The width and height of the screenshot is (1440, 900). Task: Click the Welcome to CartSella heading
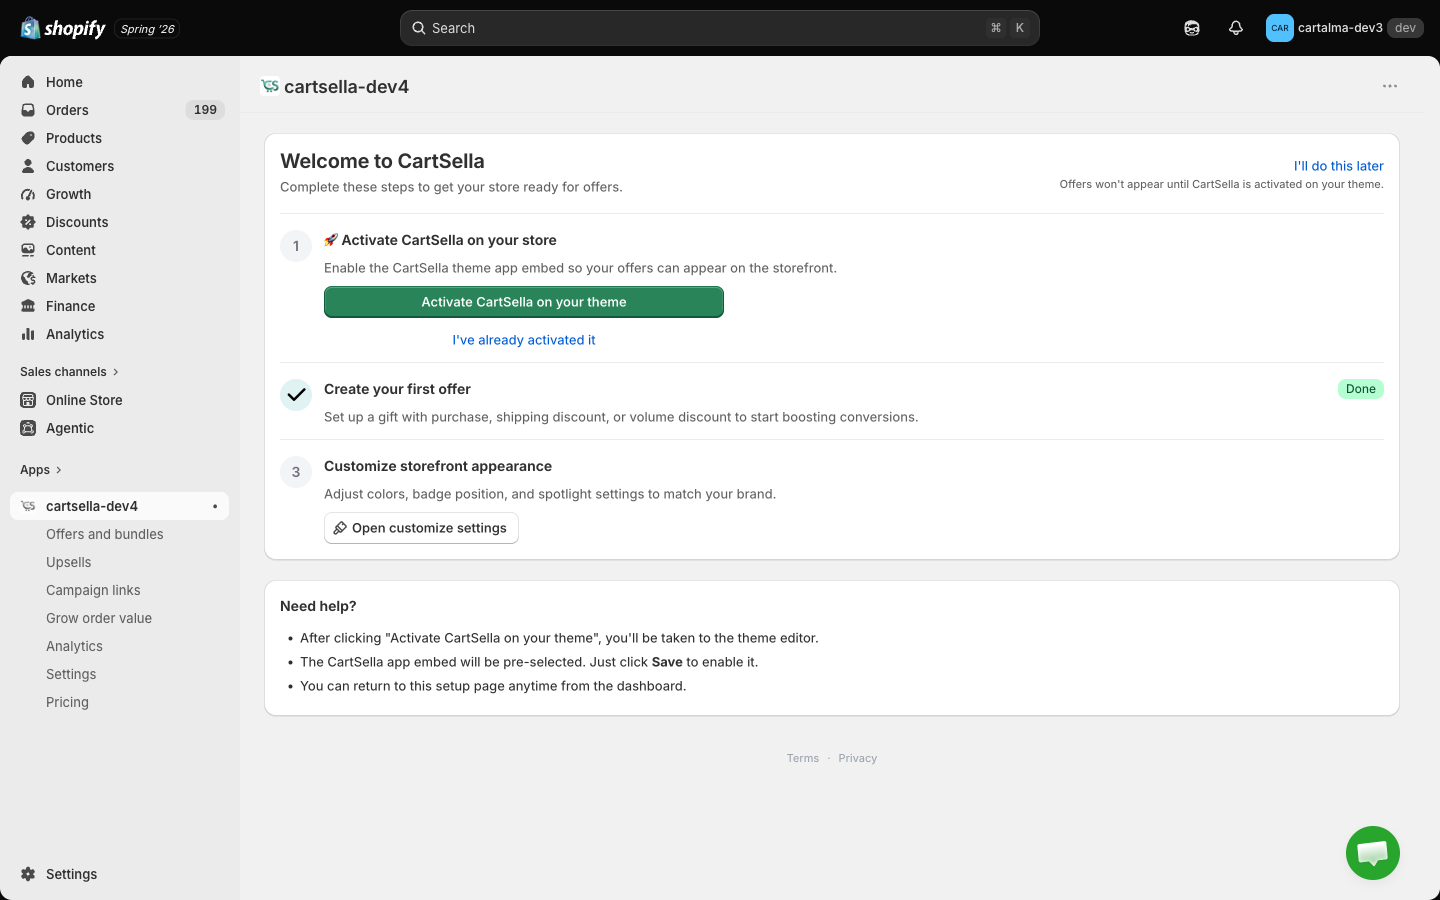coord(382,161)
